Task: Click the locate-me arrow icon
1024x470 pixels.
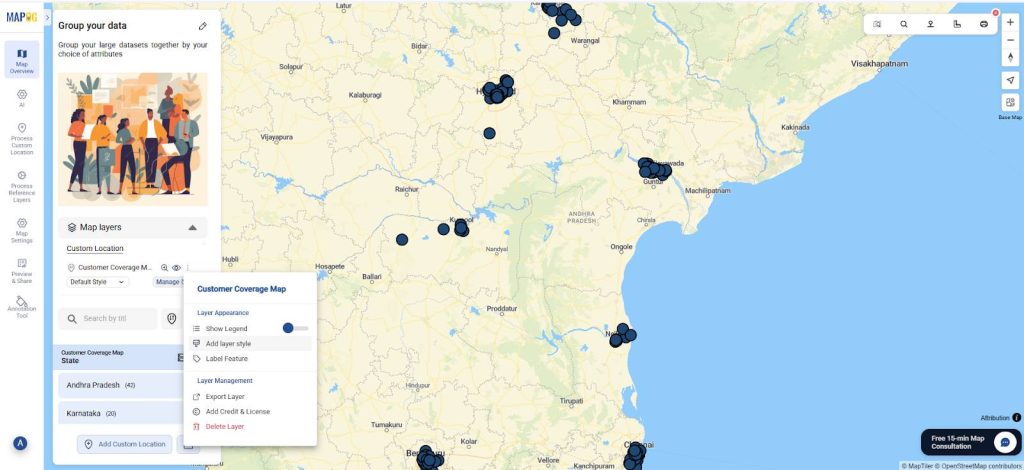Action: click(1010, 80)
